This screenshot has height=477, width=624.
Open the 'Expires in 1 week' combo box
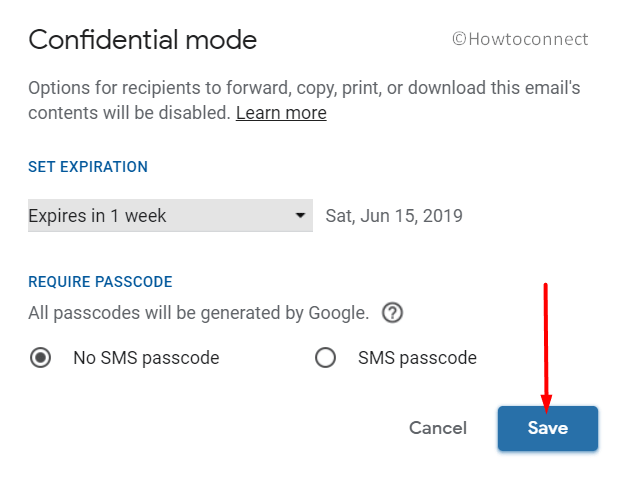tap(170, 216)
